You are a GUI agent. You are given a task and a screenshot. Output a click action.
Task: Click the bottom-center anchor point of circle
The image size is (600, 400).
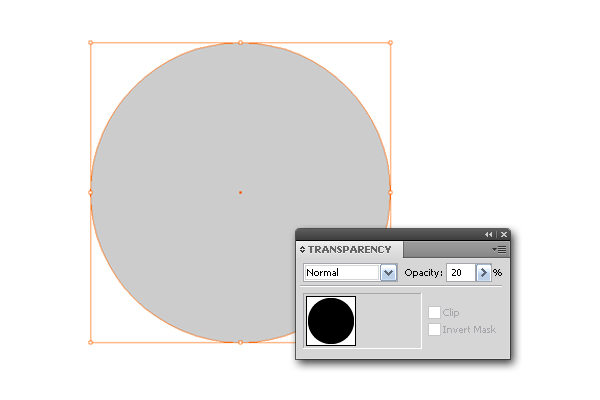tap(240, 342)
